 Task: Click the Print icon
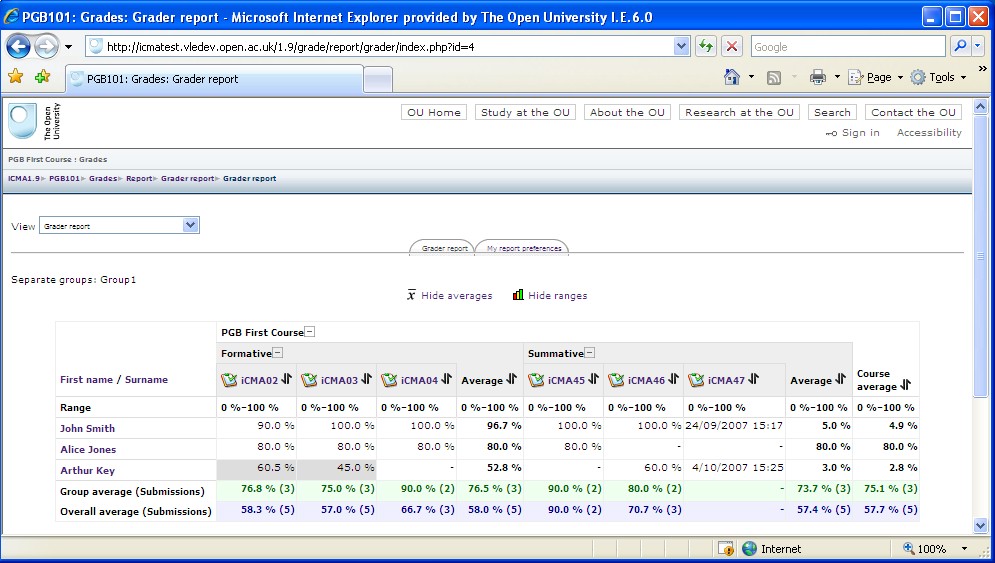coord(818,77)
